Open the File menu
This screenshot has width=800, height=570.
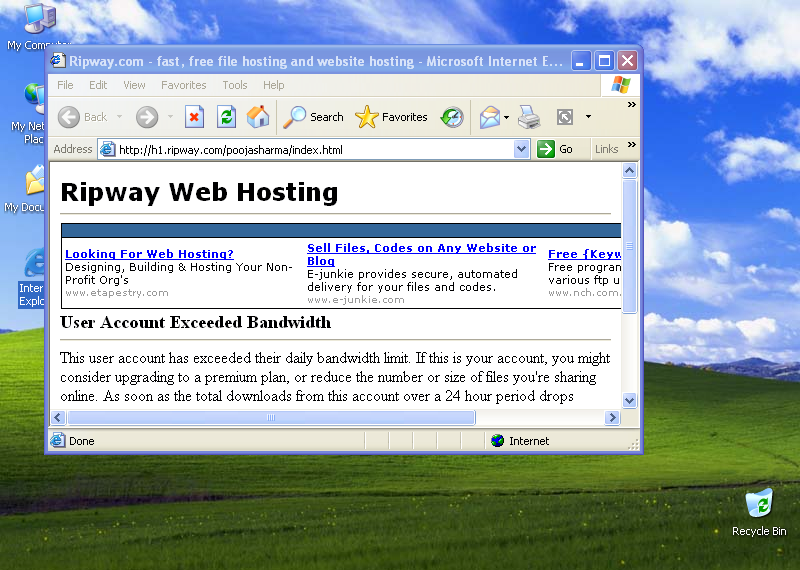point(65,85)
